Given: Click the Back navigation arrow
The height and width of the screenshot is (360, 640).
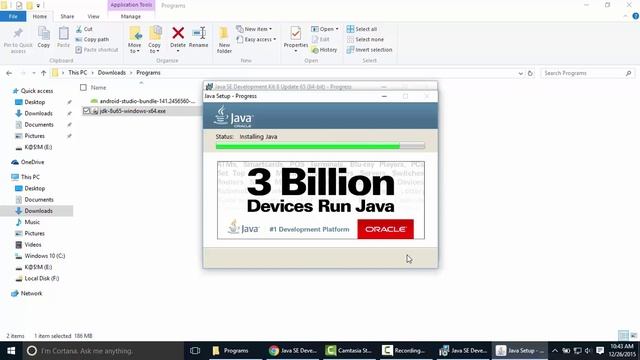Looking at the screenshot, I should click(x=9, y=73).
